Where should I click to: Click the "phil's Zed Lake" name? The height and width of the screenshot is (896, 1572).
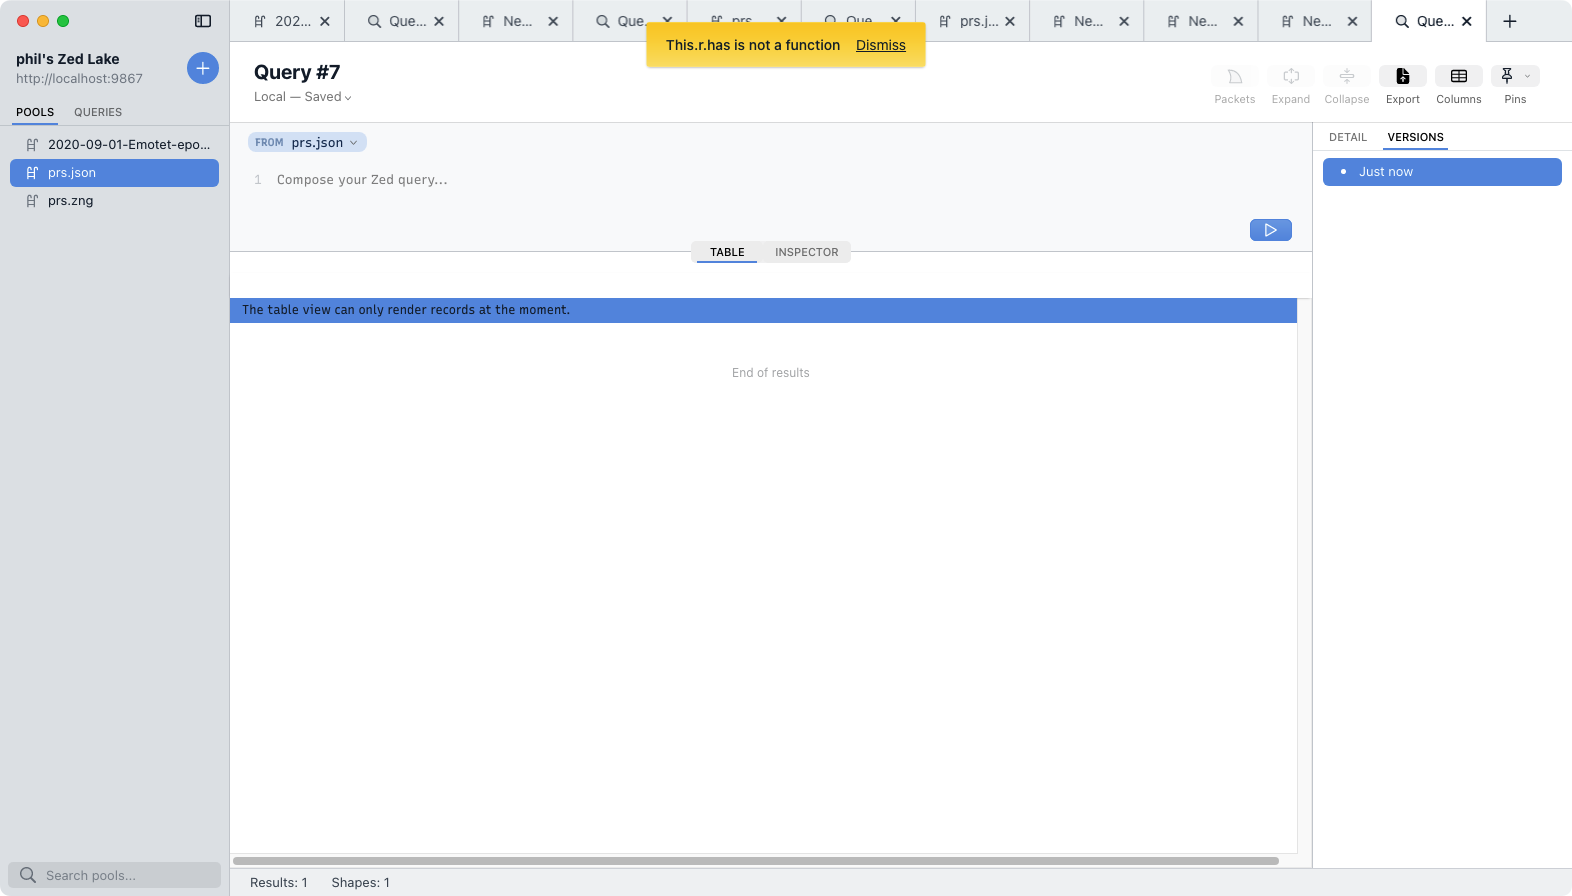pyautogui.click(x=68, y=59)
